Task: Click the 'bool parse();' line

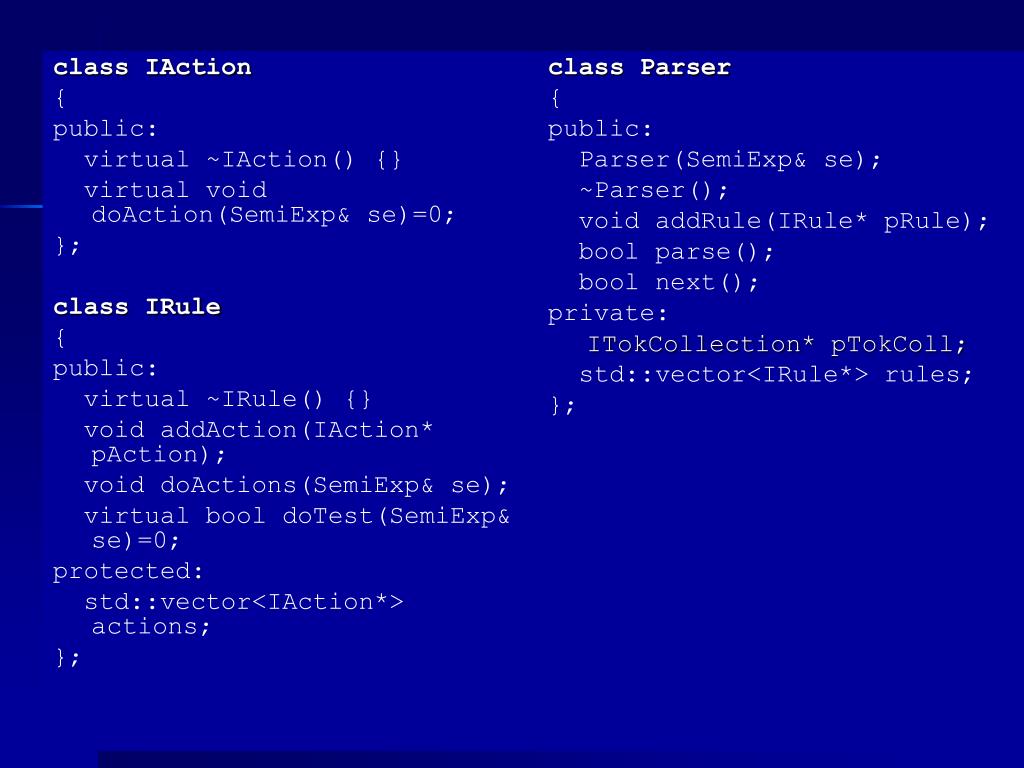Action: [x=677, y=251]
